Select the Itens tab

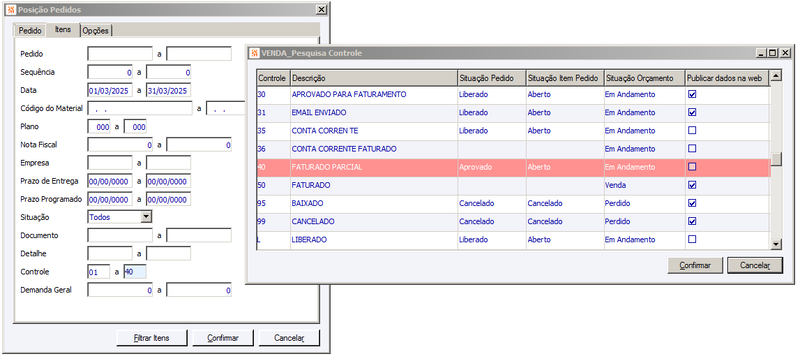point(63,30)
